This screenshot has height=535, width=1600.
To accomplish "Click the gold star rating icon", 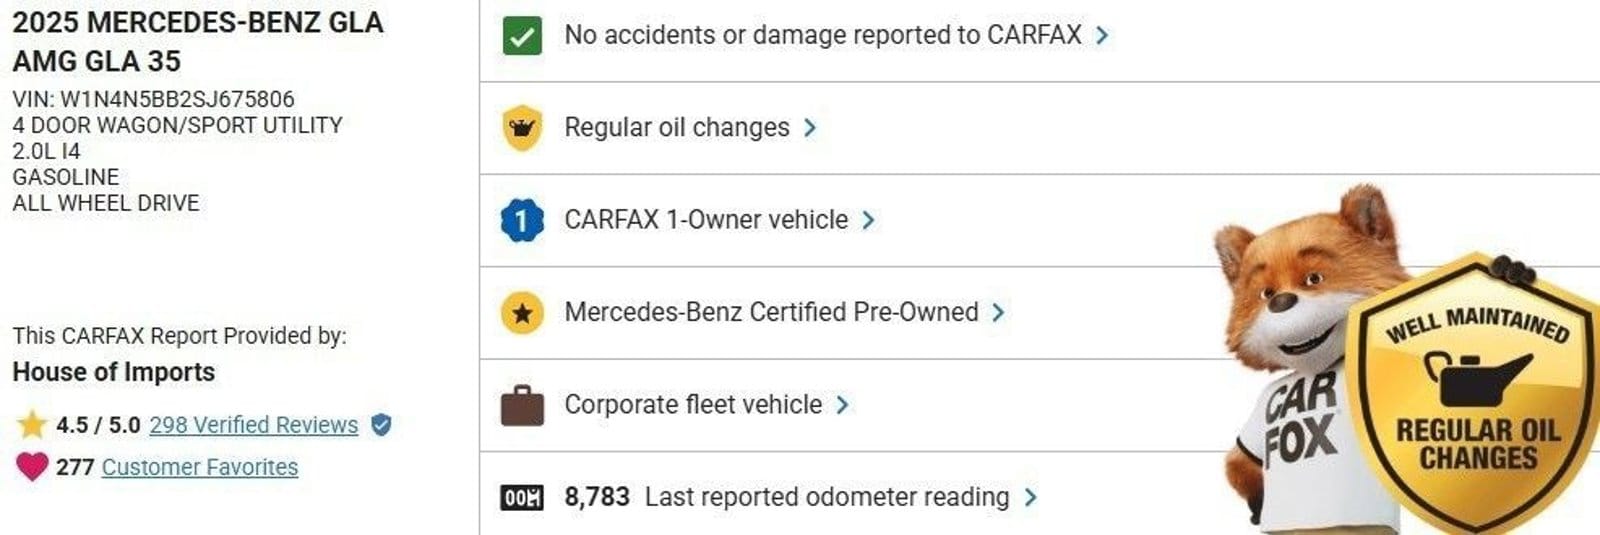I will click(32, 425).
